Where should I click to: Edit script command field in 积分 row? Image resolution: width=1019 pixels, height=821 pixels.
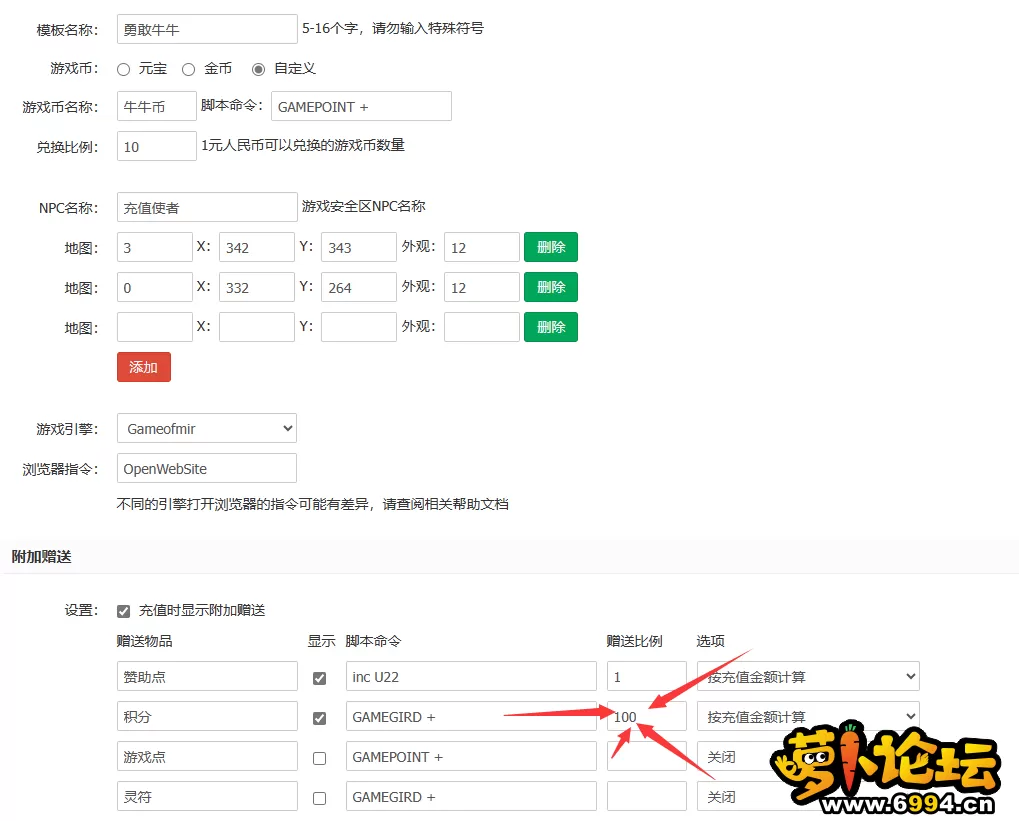(x=471, y=716)
